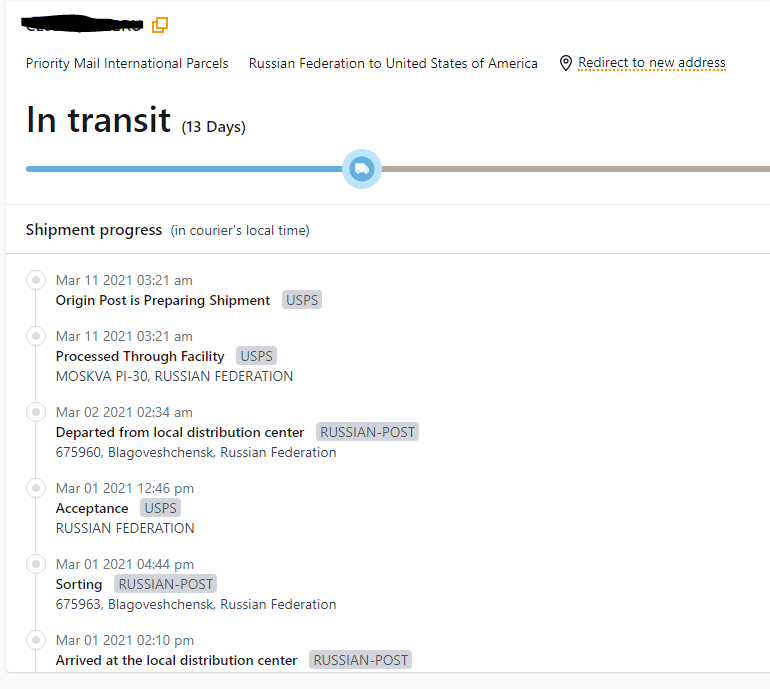
Task: Click RUSSIAN-POST tag beside Arrived at local distribution
Action: tap(360, 660)
